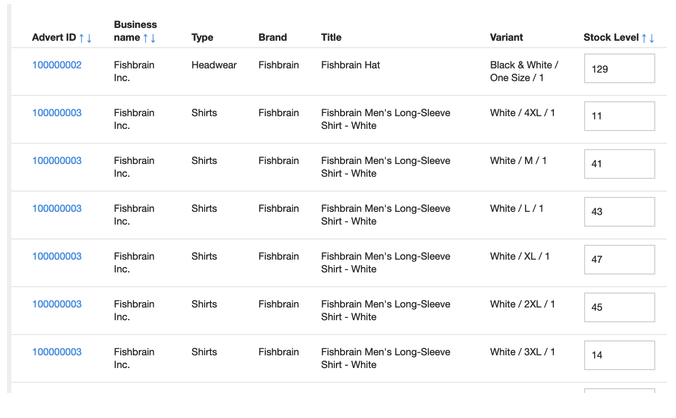
Task: Click stock level field showing 14
Action: 619,355
